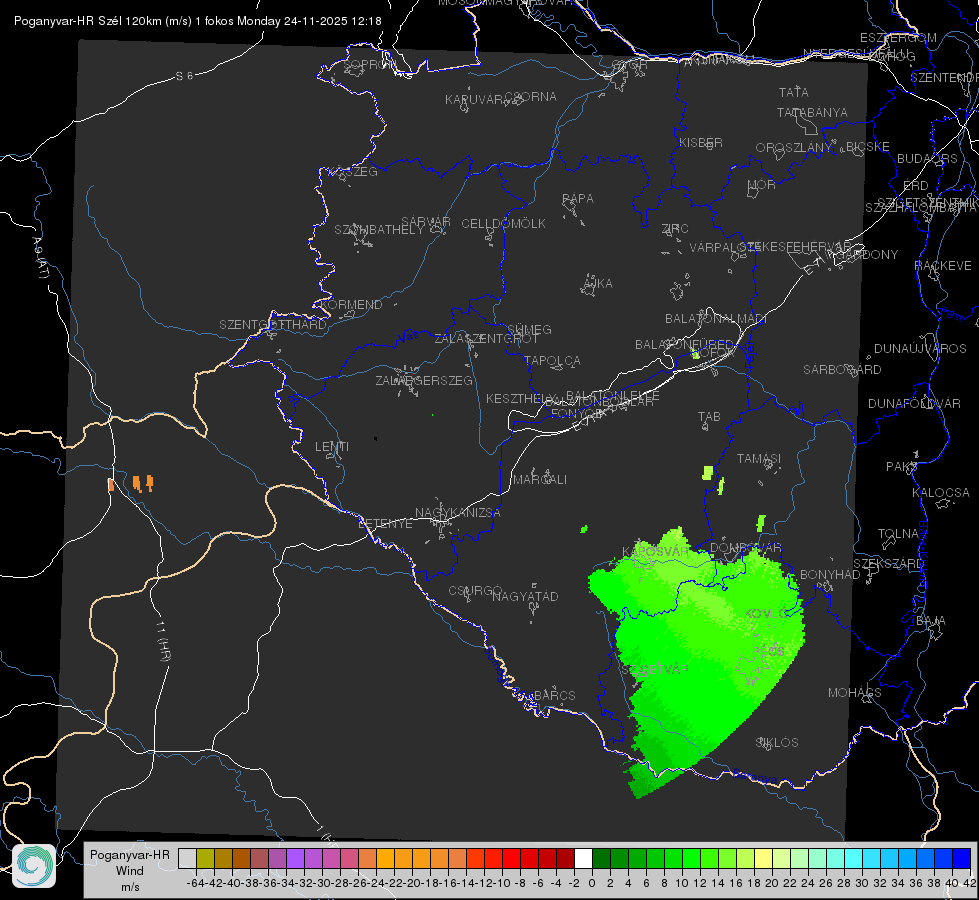The image size is (979, 900).
Task: Select the DOMBÓVÁR city label
Action: (745, 548)
